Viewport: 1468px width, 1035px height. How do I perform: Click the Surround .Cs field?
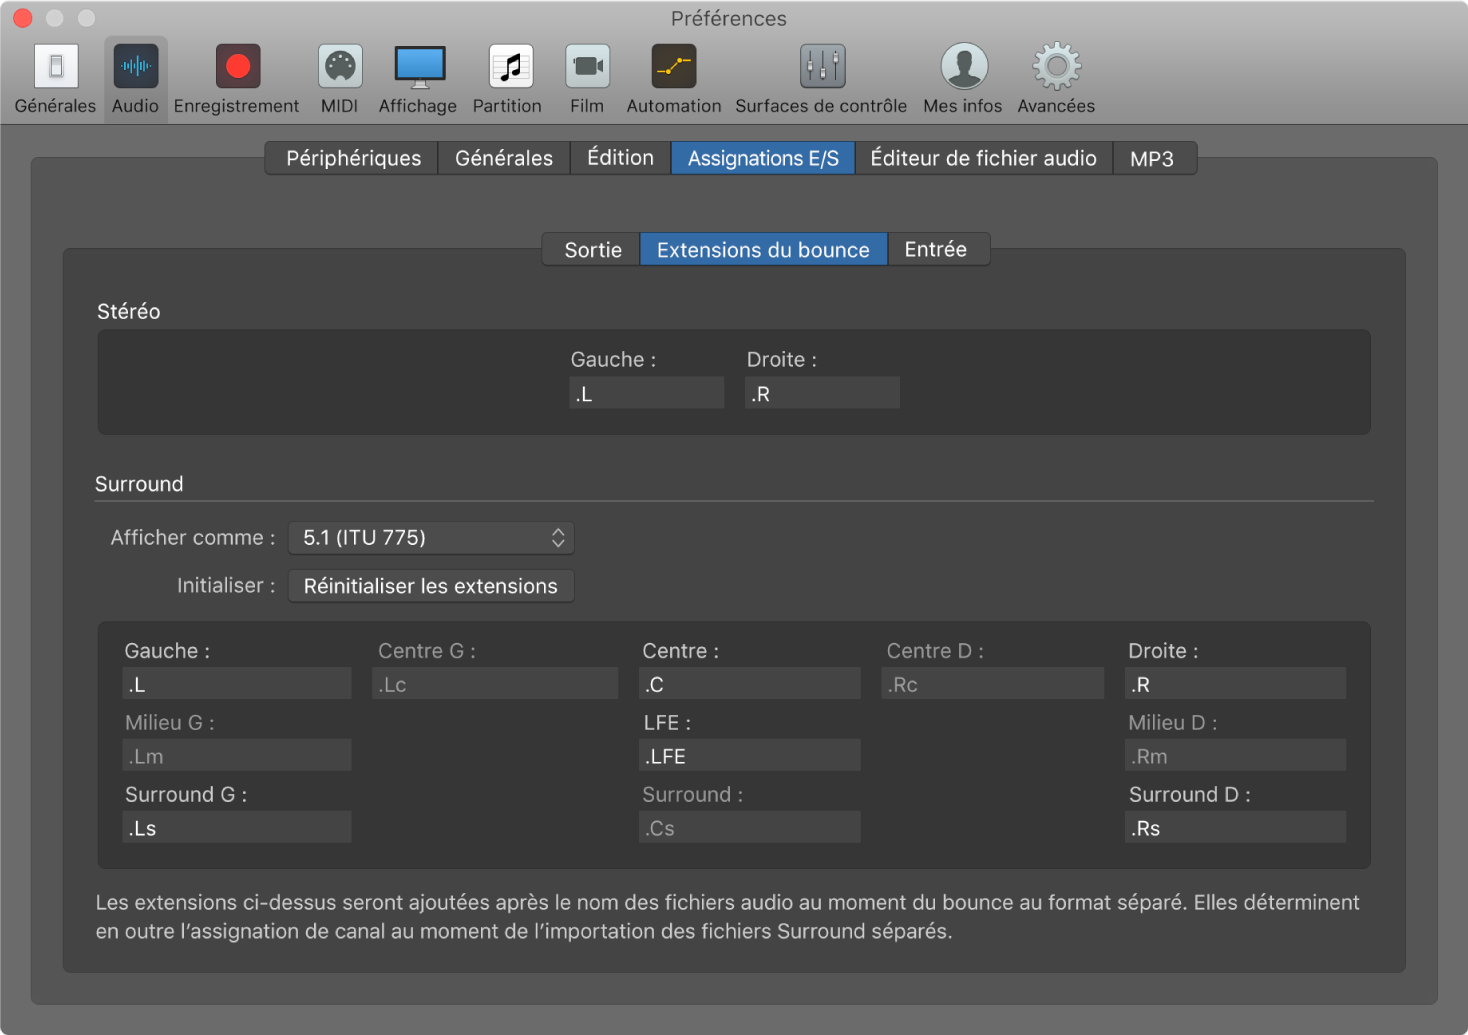click(x=750, y=828)
